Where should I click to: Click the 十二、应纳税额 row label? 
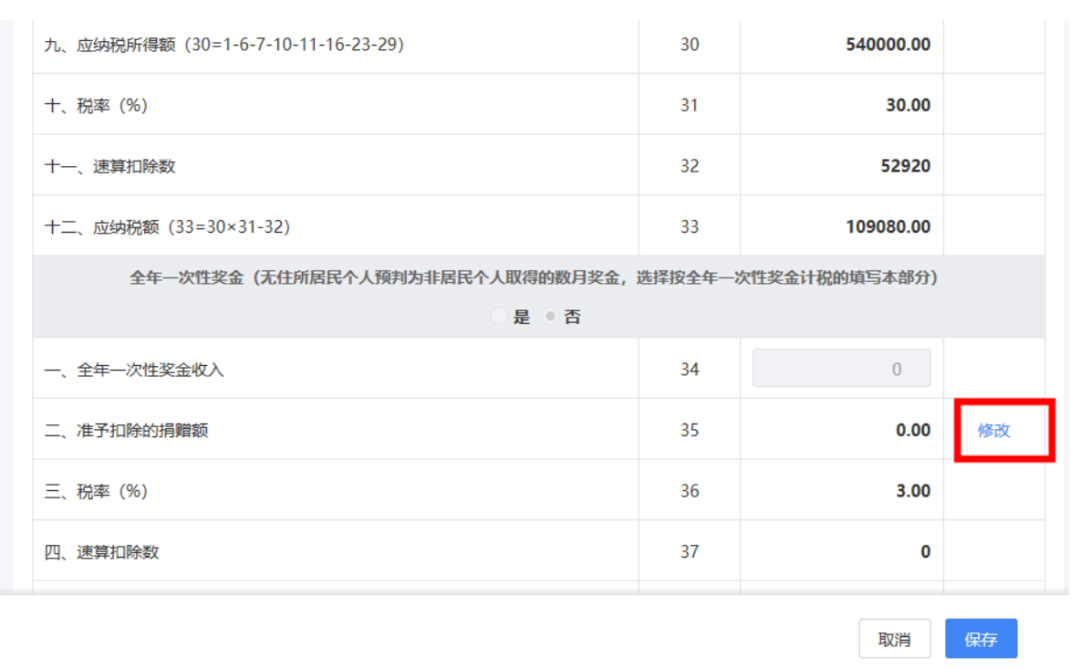167,227
